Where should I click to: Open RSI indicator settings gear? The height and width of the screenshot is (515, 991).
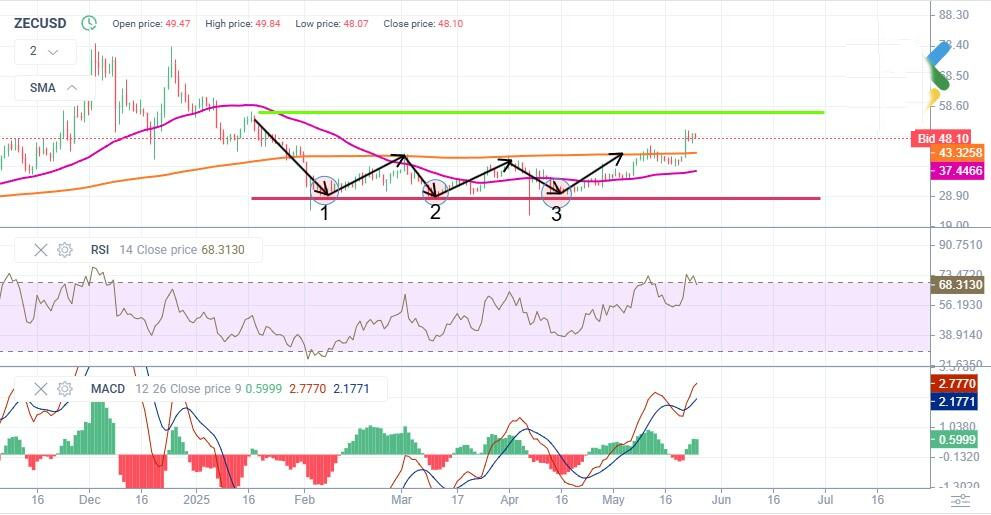tap(65, 250)
